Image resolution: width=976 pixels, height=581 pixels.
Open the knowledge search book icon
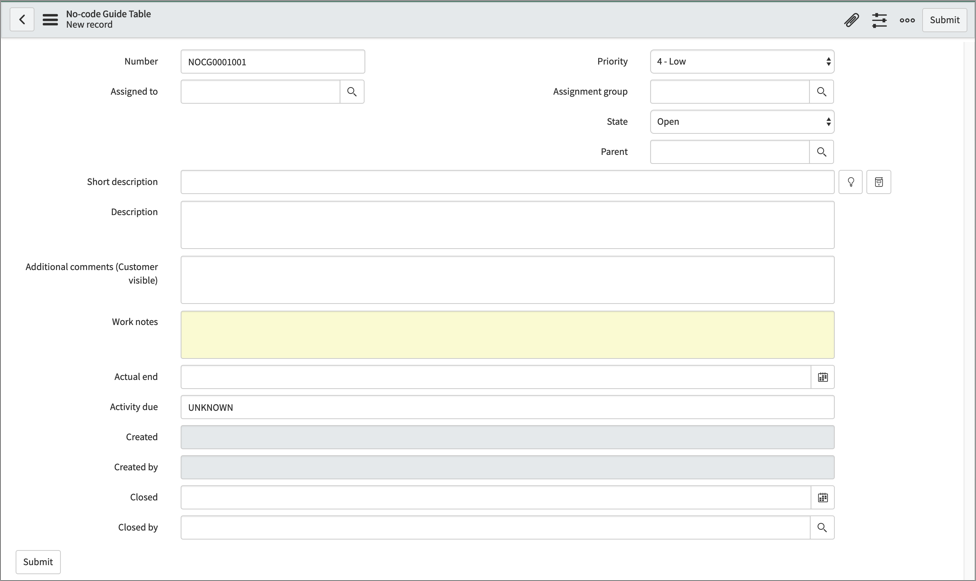(879, 181)
